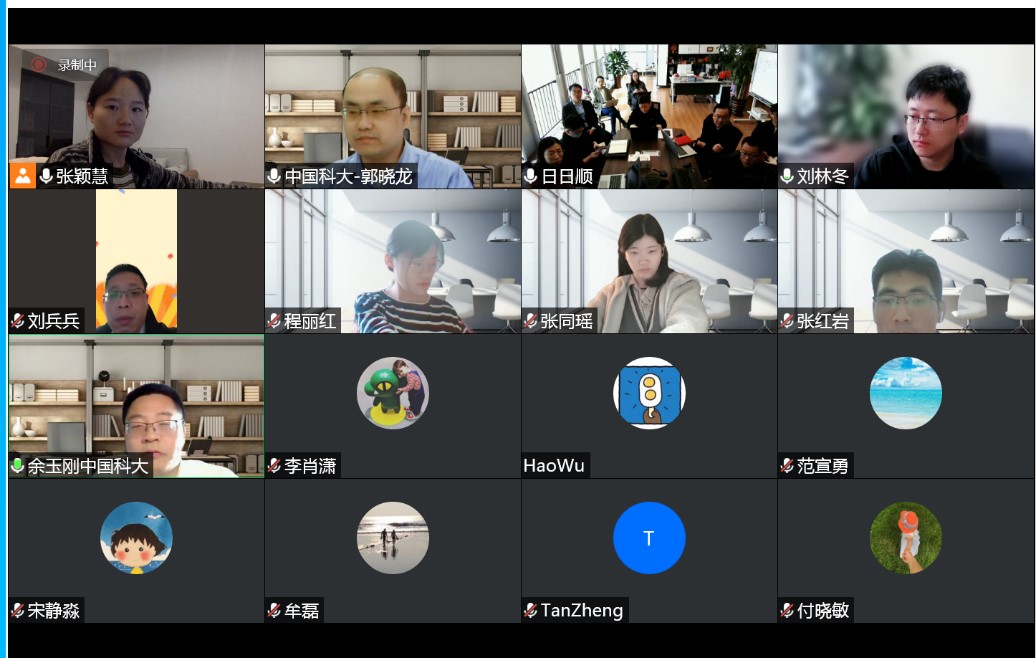Click the red recording indicator icon
The height and width of the screenshot is (658, 1036).
point(38,65)
